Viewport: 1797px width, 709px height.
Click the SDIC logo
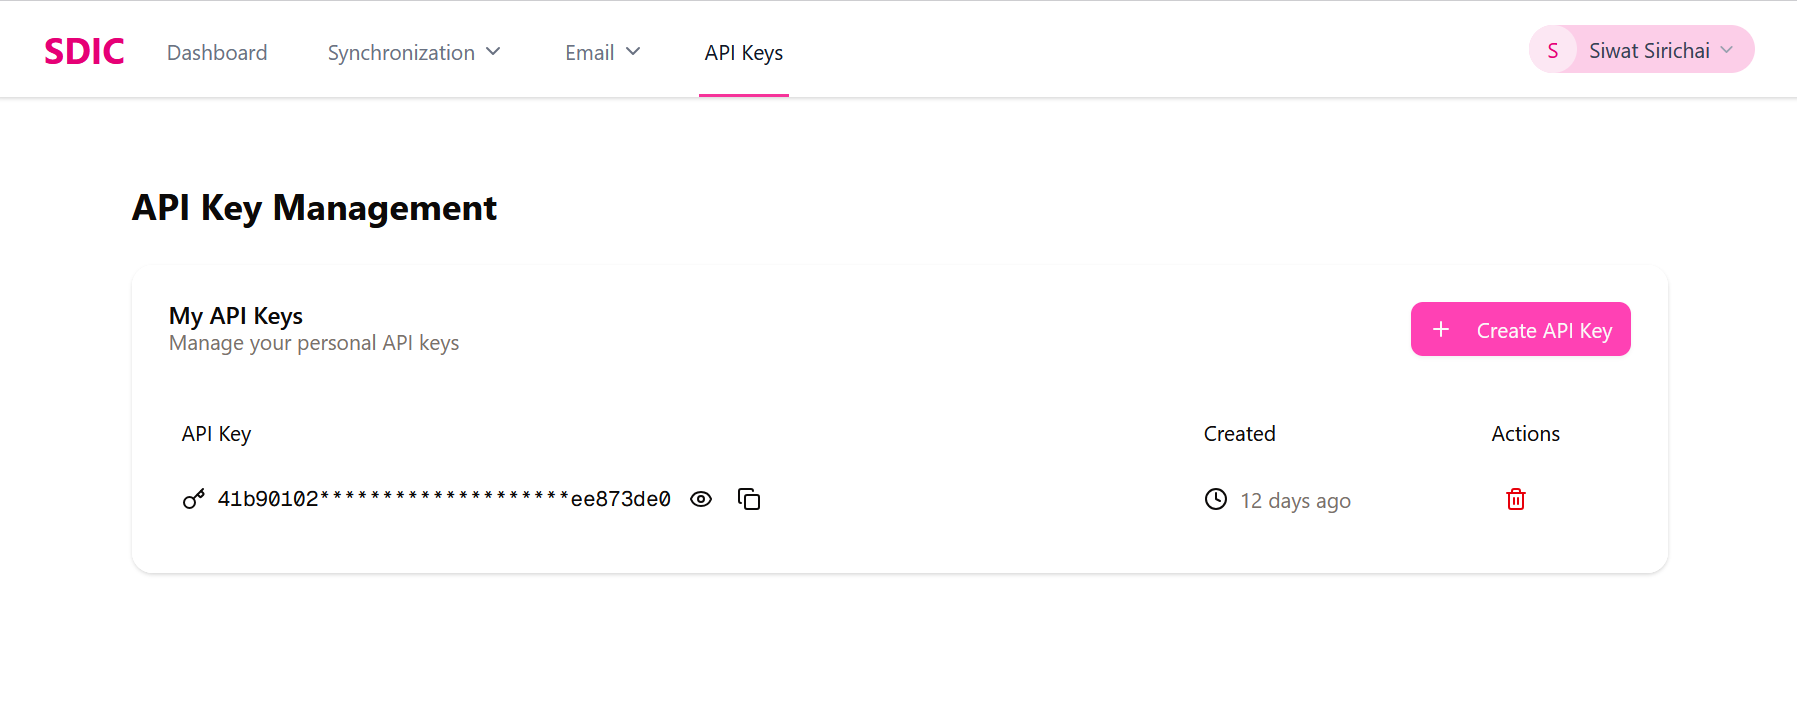point(84,51)
